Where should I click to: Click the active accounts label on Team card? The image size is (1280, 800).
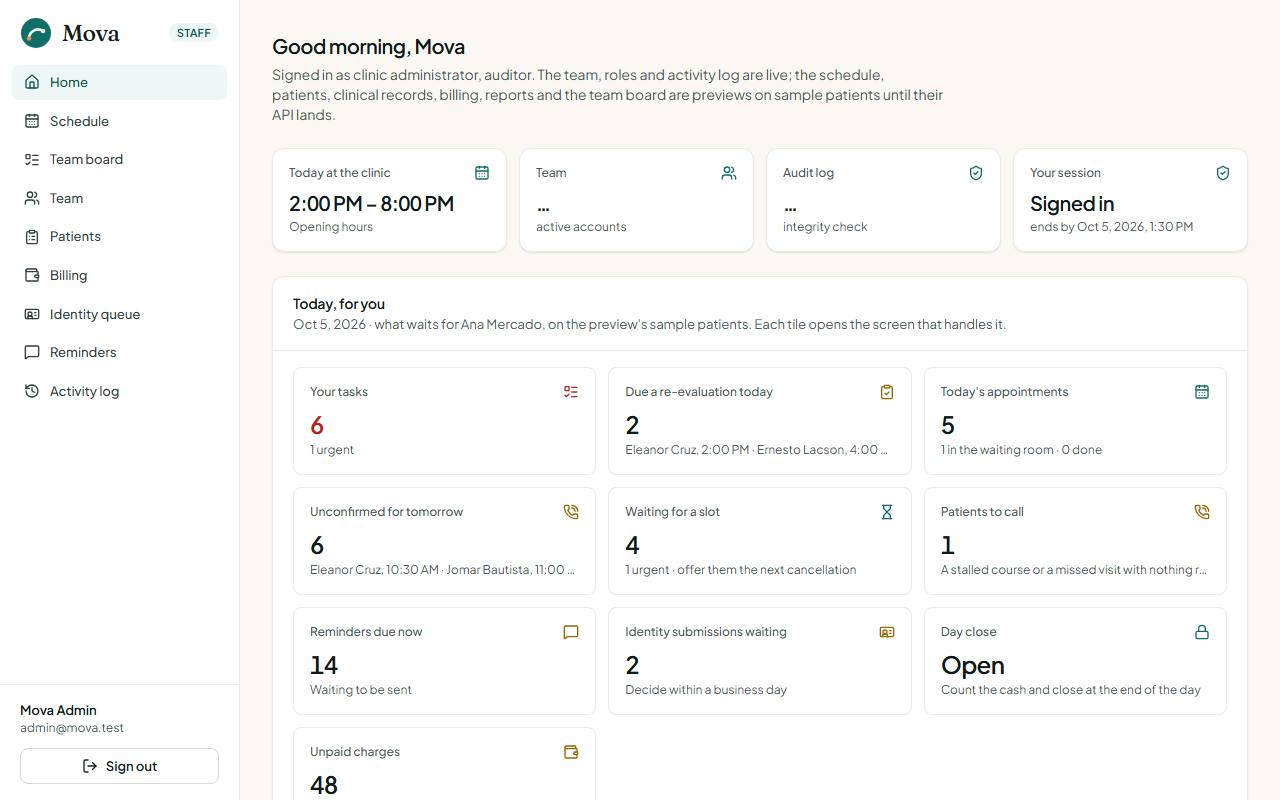[x=581, y=227]
